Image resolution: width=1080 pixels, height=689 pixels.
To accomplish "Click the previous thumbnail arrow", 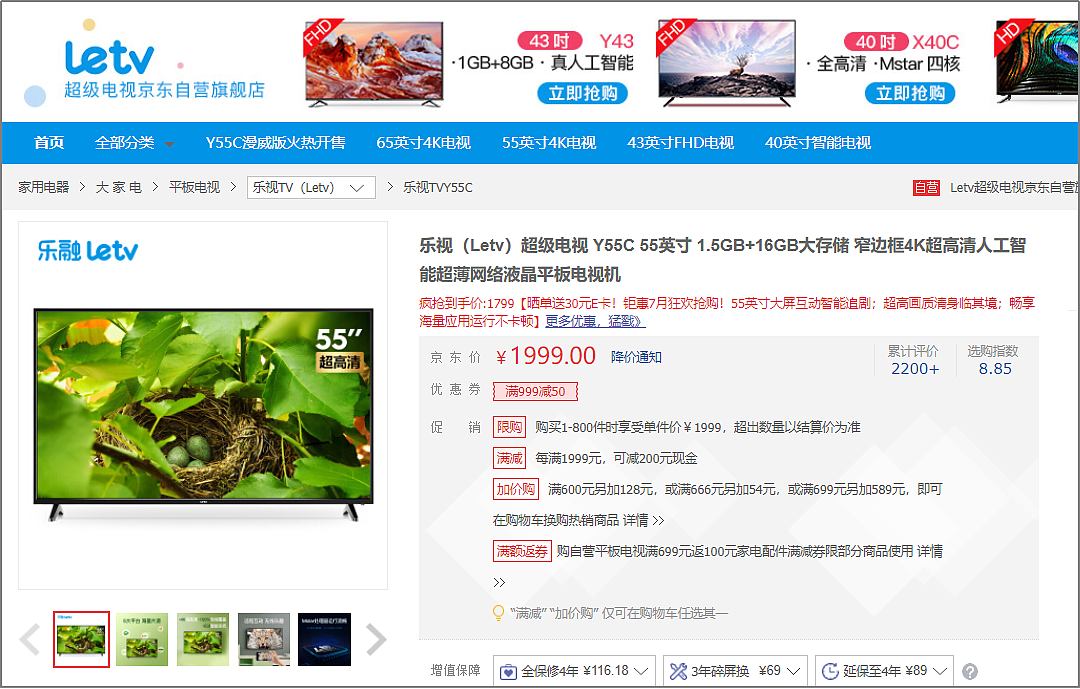I will (x=30, y=639).
